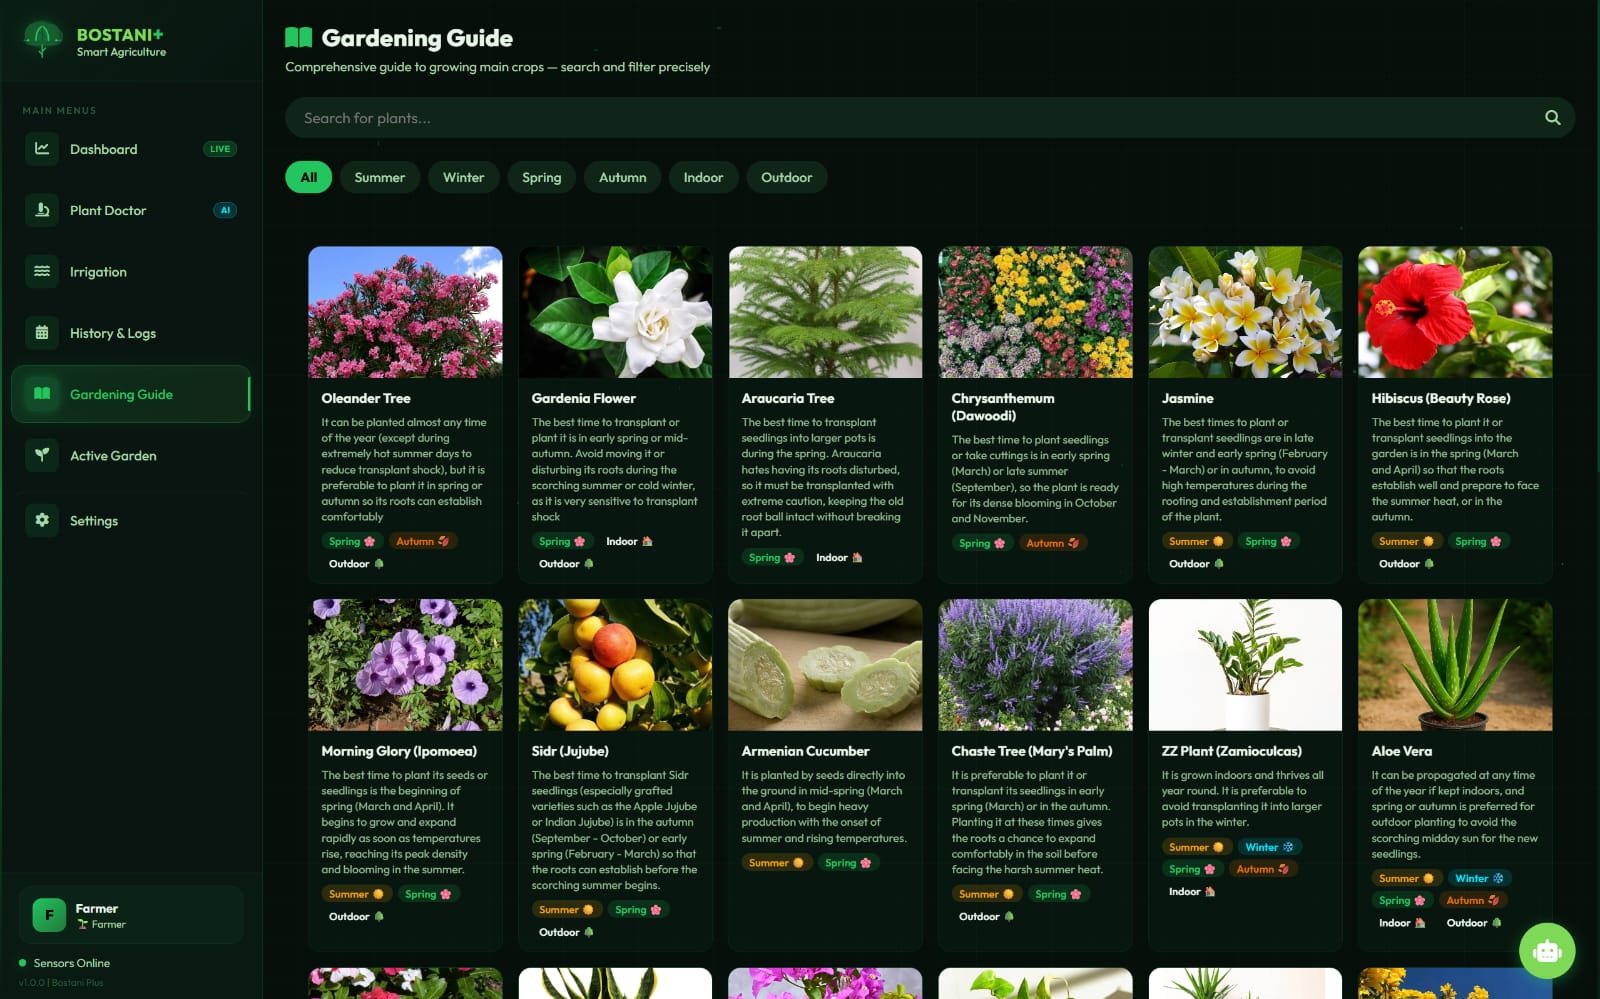Image resolution: width=1600 pixels, height=999 pixels.
Task: Open the Aloe Vera photo
Action: [1455, 665]
